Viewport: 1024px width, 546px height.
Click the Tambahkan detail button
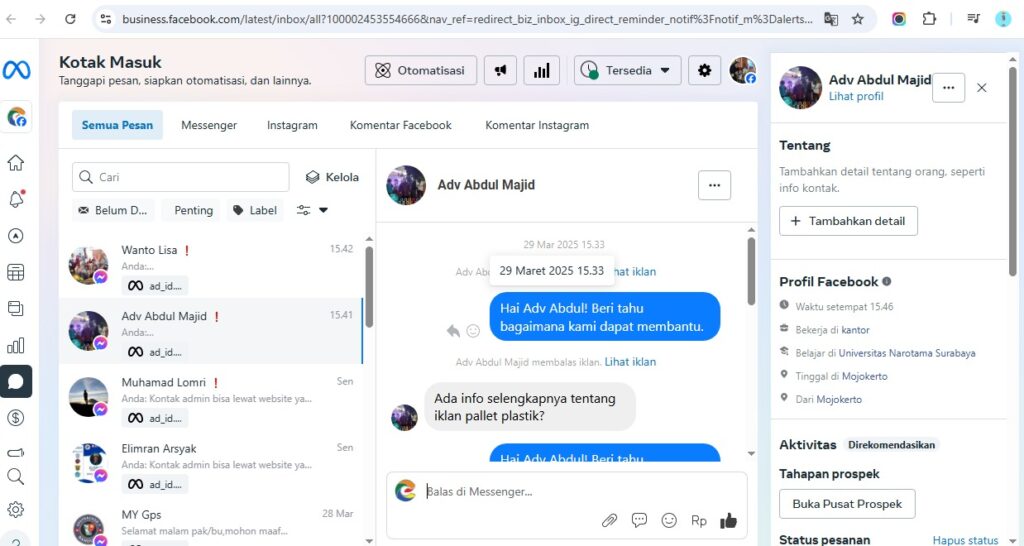tap(848, 221)
